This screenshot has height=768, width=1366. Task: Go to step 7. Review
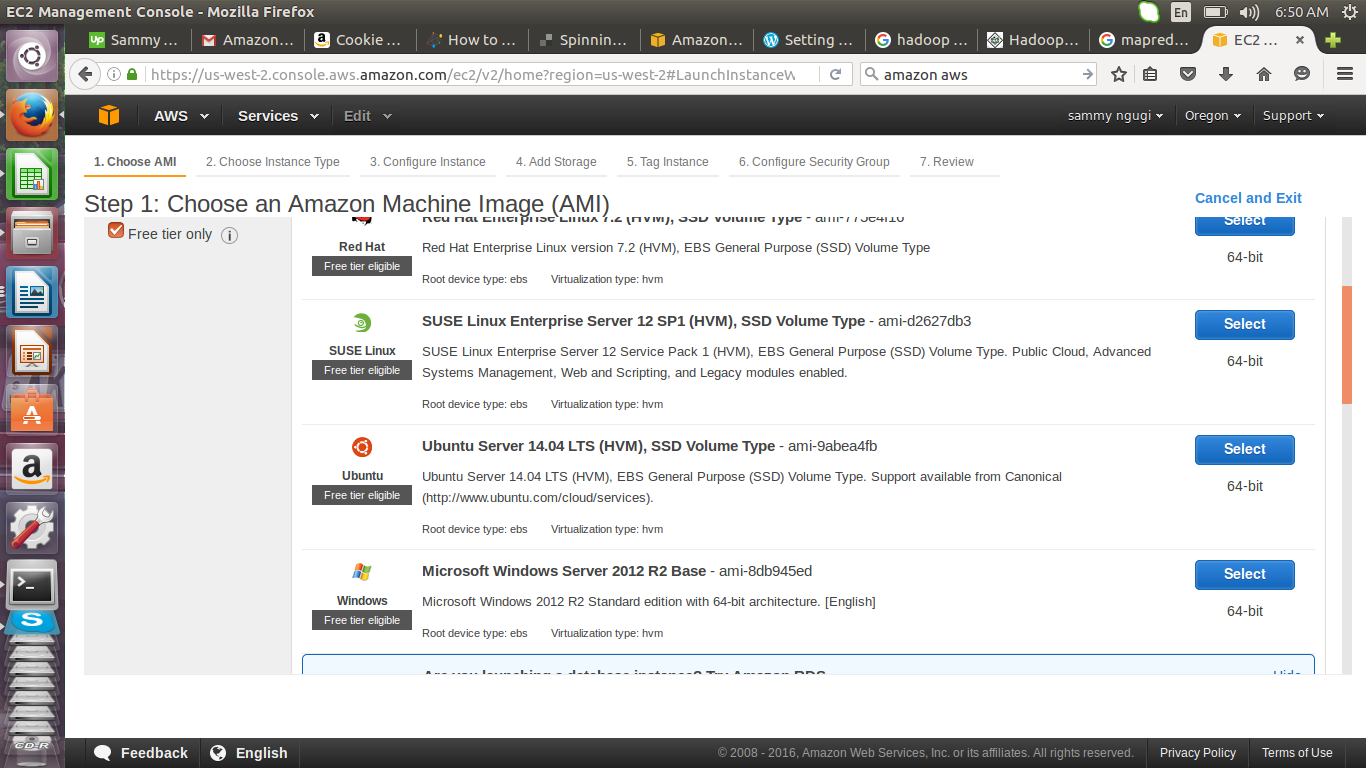coord(947,162)
